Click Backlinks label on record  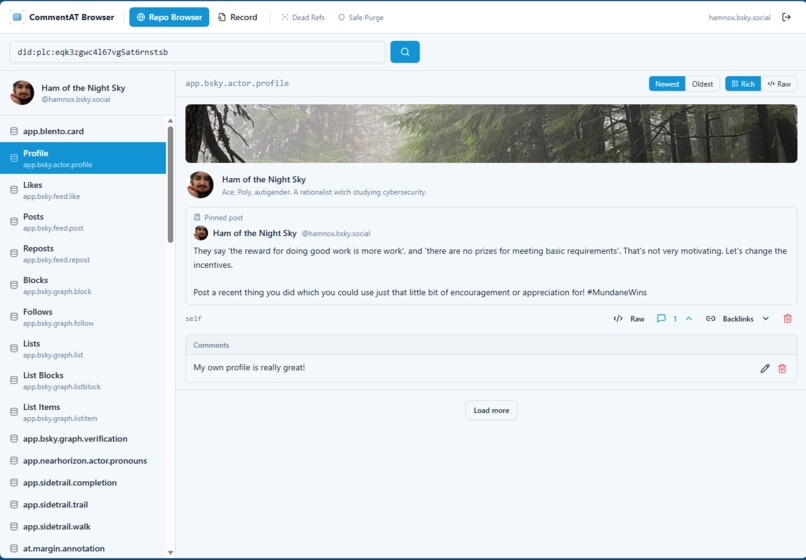tap(738, 319)
